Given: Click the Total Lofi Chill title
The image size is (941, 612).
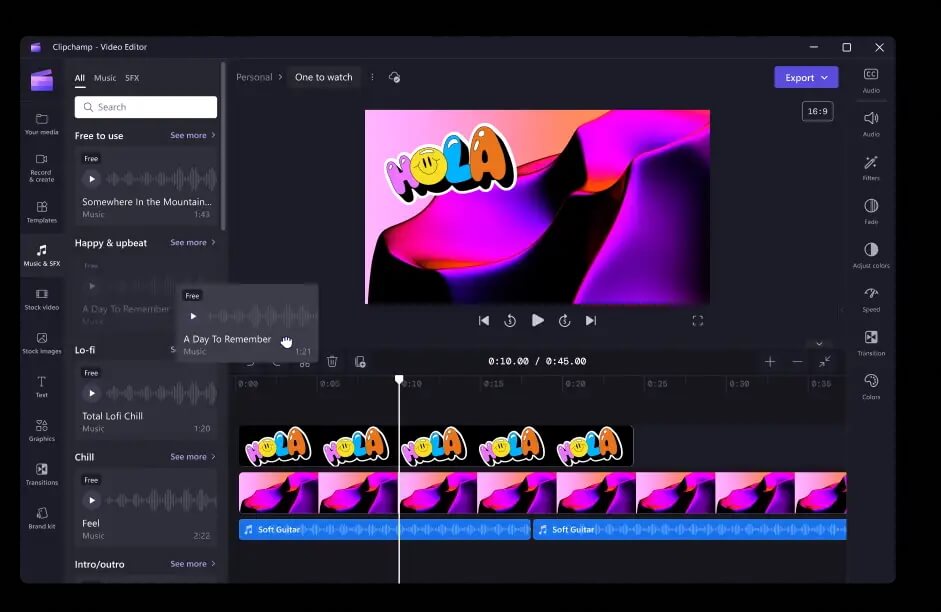Looking at the screenshot, I should click(112, 416).
